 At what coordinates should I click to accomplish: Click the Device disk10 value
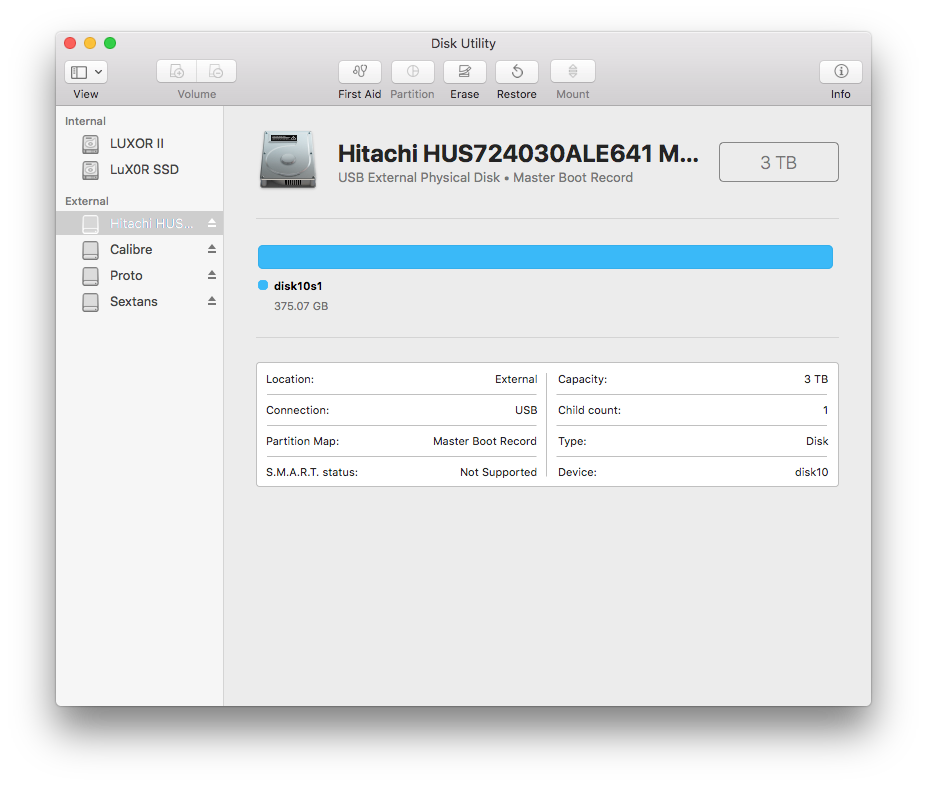[x=811, y=472]
